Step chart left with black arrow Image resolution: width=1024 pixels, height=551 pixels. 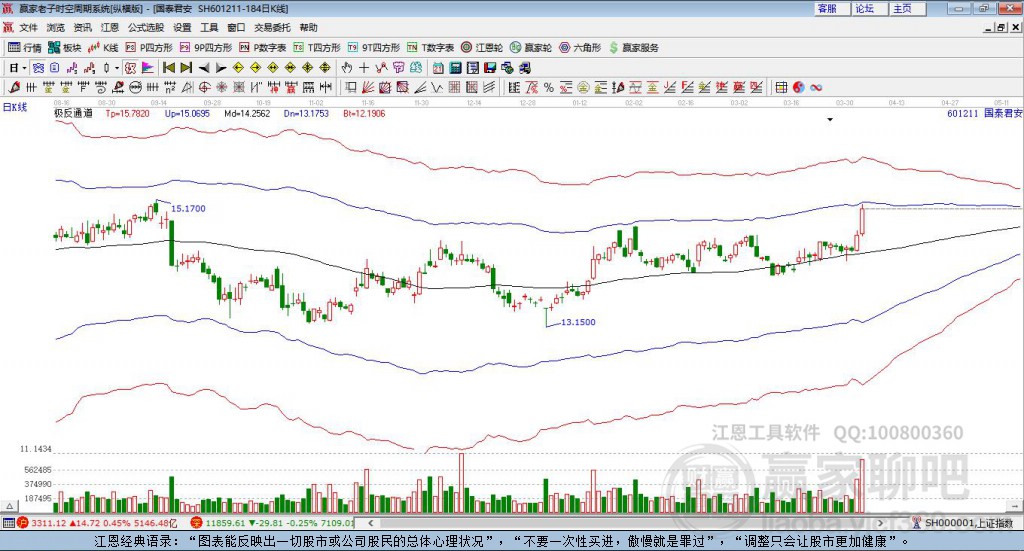(204, 68)
